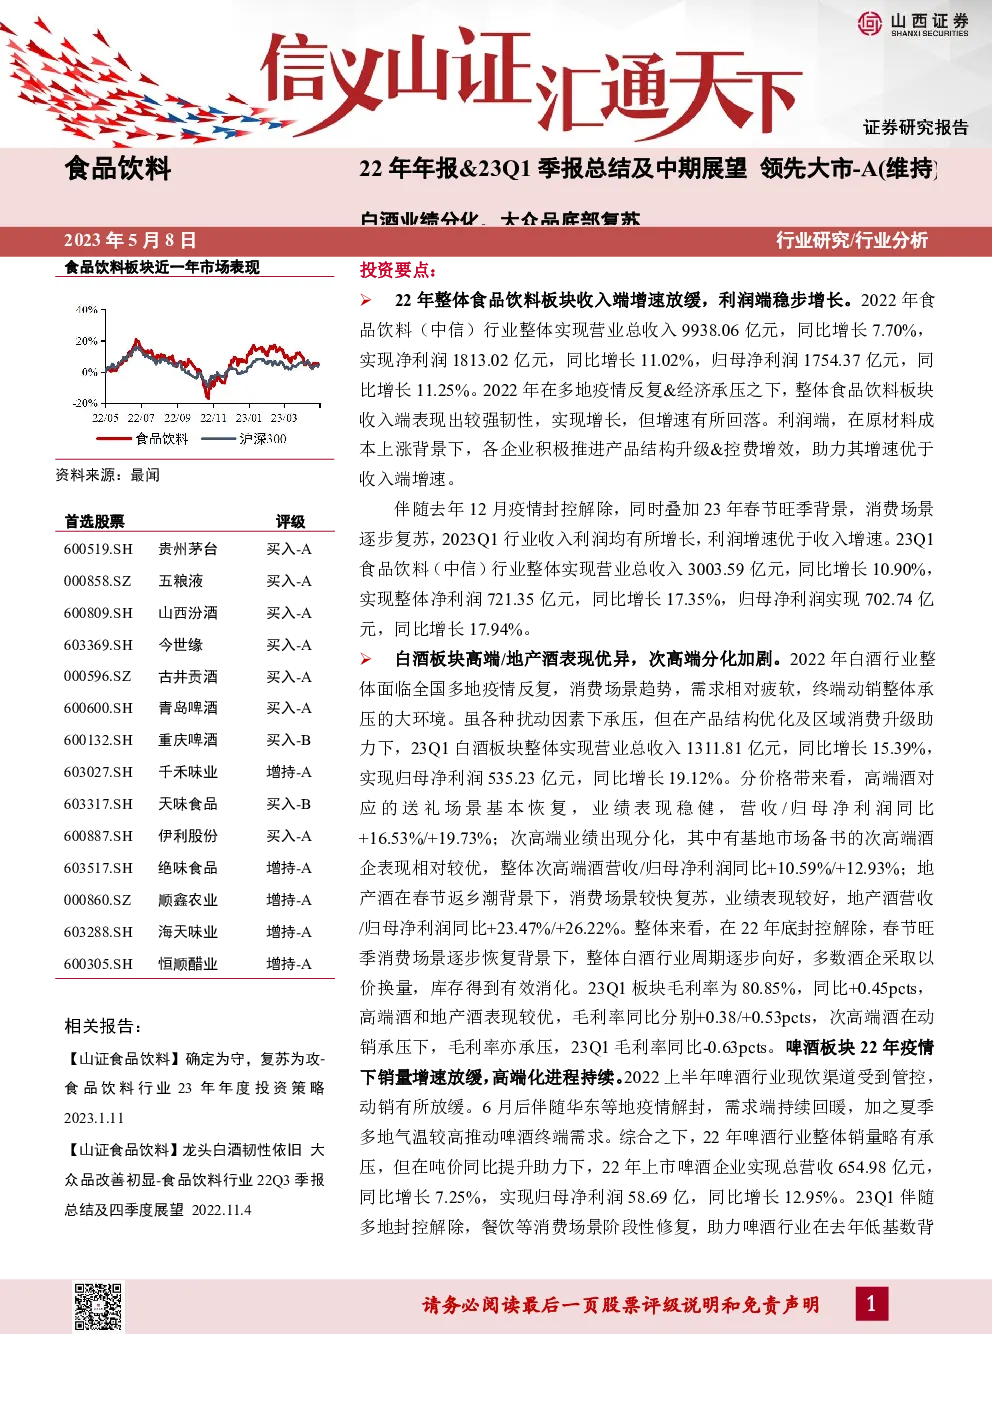This screenshot has width=992, height=1403.
Task: Click bold heading 啤酒板块22年疫情
Action: (x=860, y=1047)
